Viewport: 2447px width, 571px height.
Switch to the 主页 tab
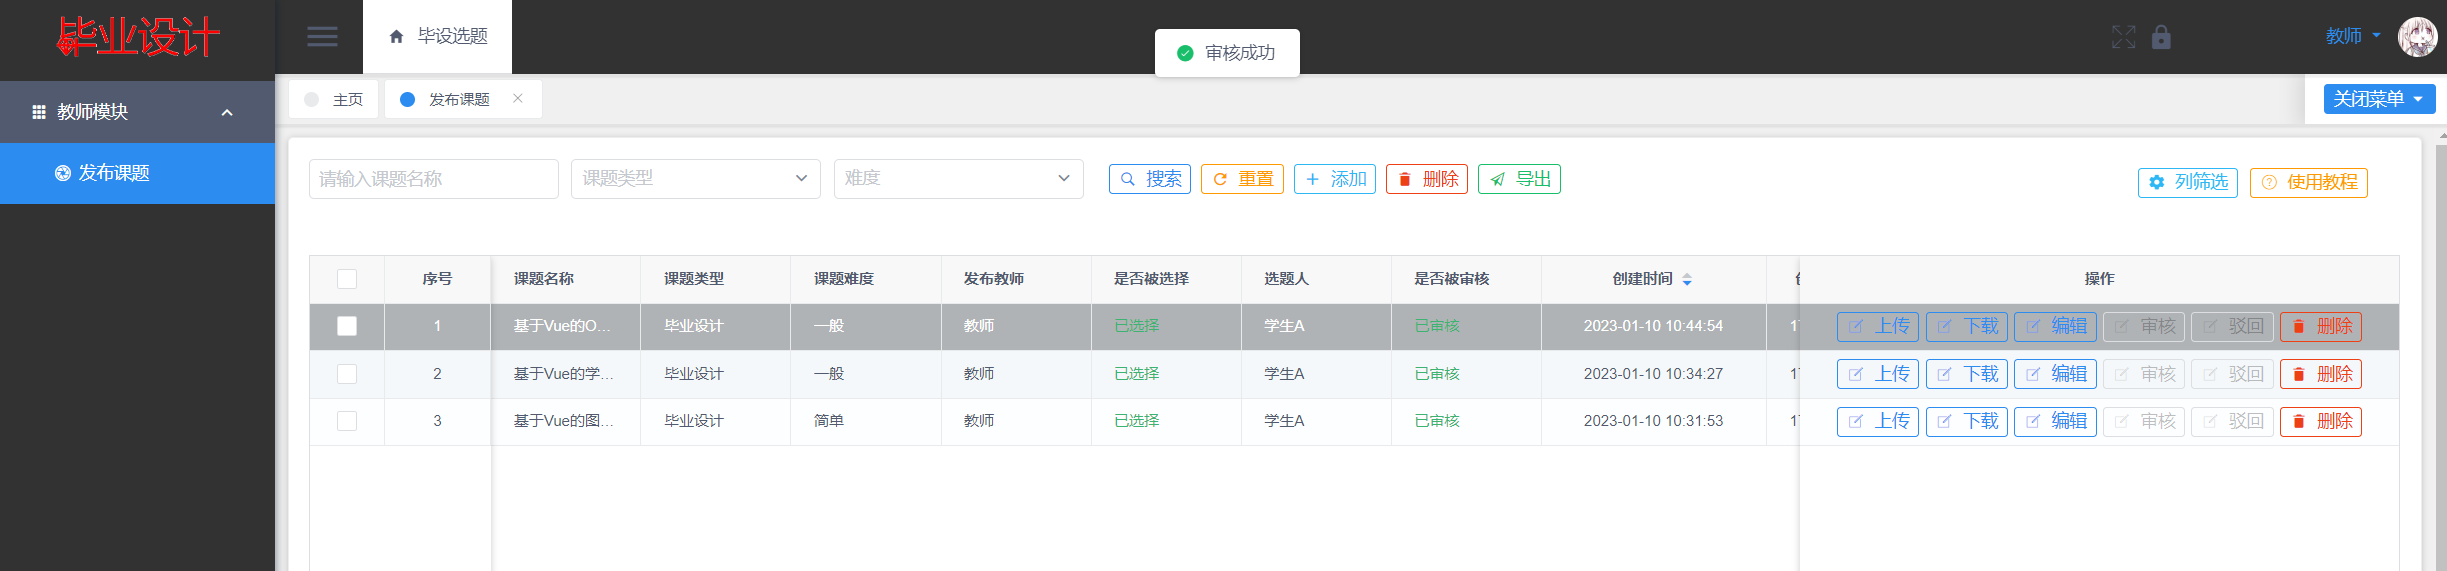coord(335,99)
